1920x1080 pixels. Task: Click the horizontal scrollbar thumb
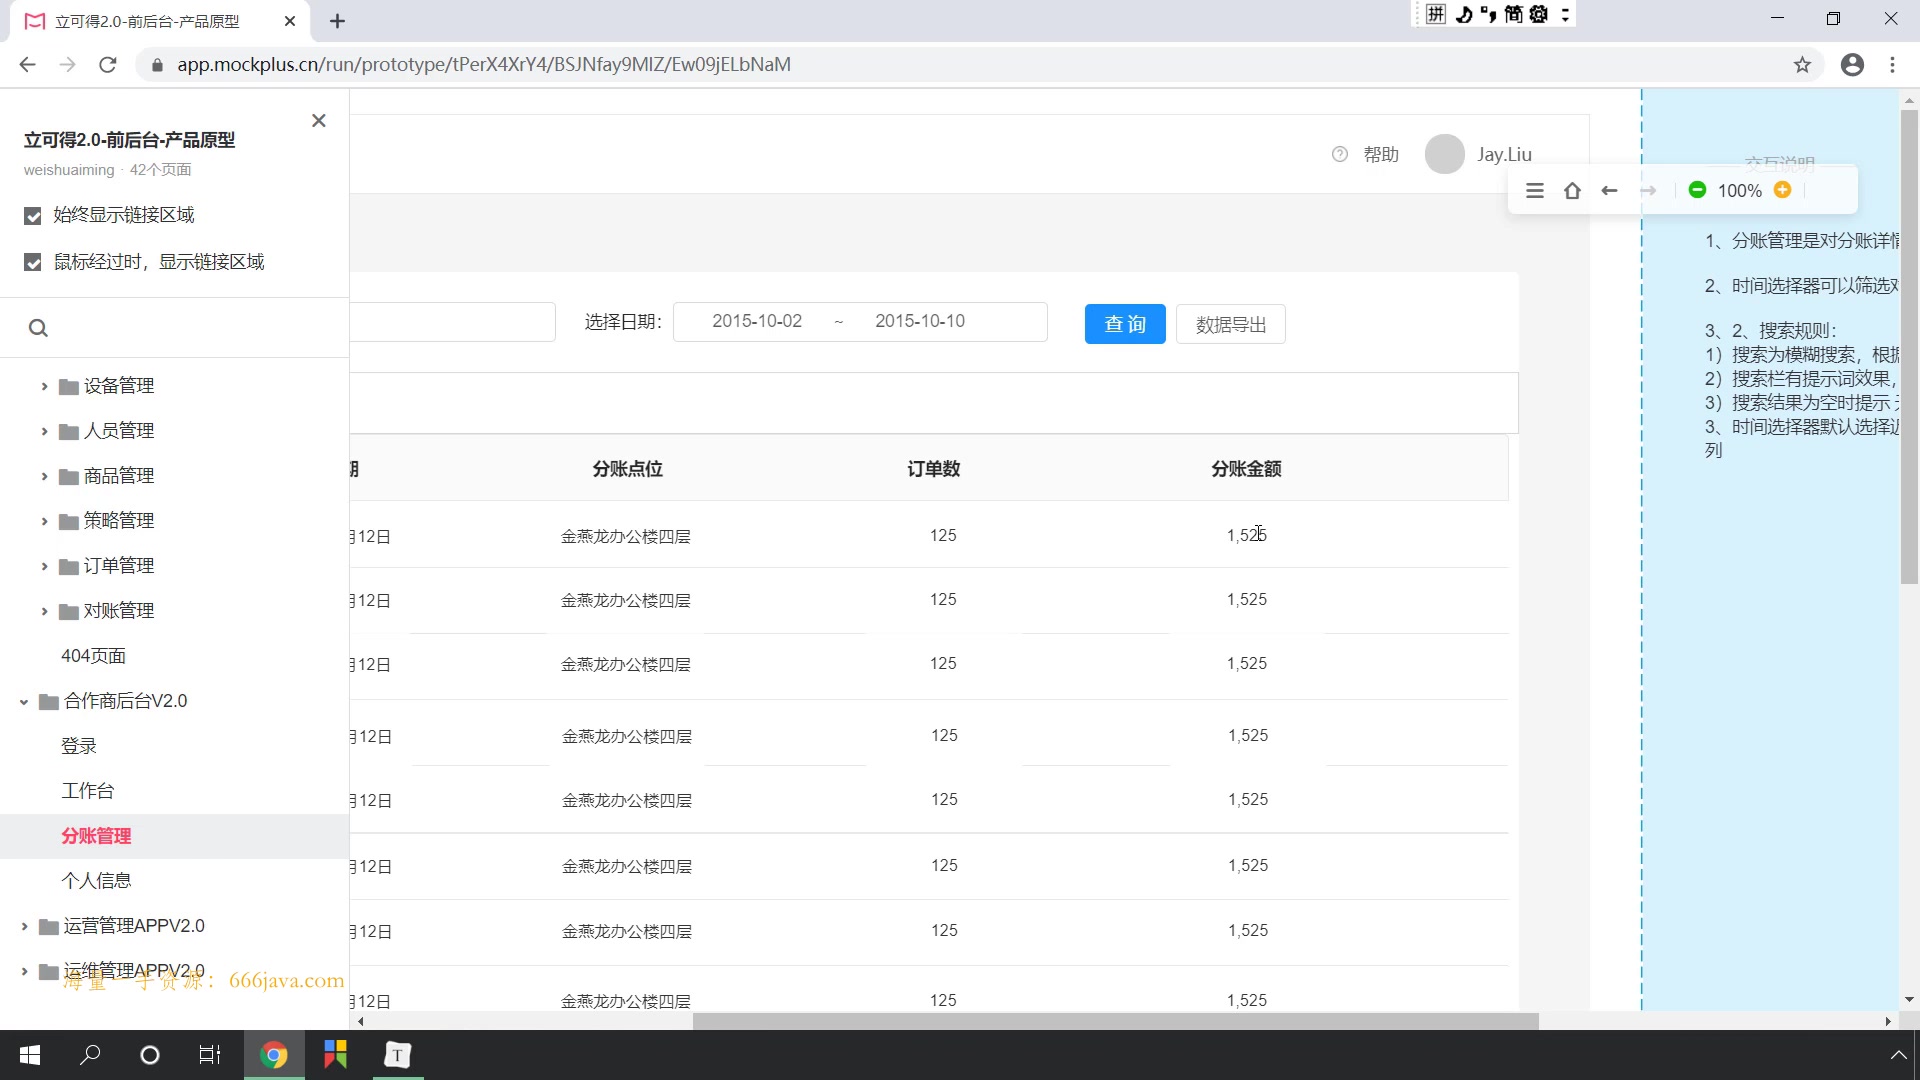pos(1115,1021)
